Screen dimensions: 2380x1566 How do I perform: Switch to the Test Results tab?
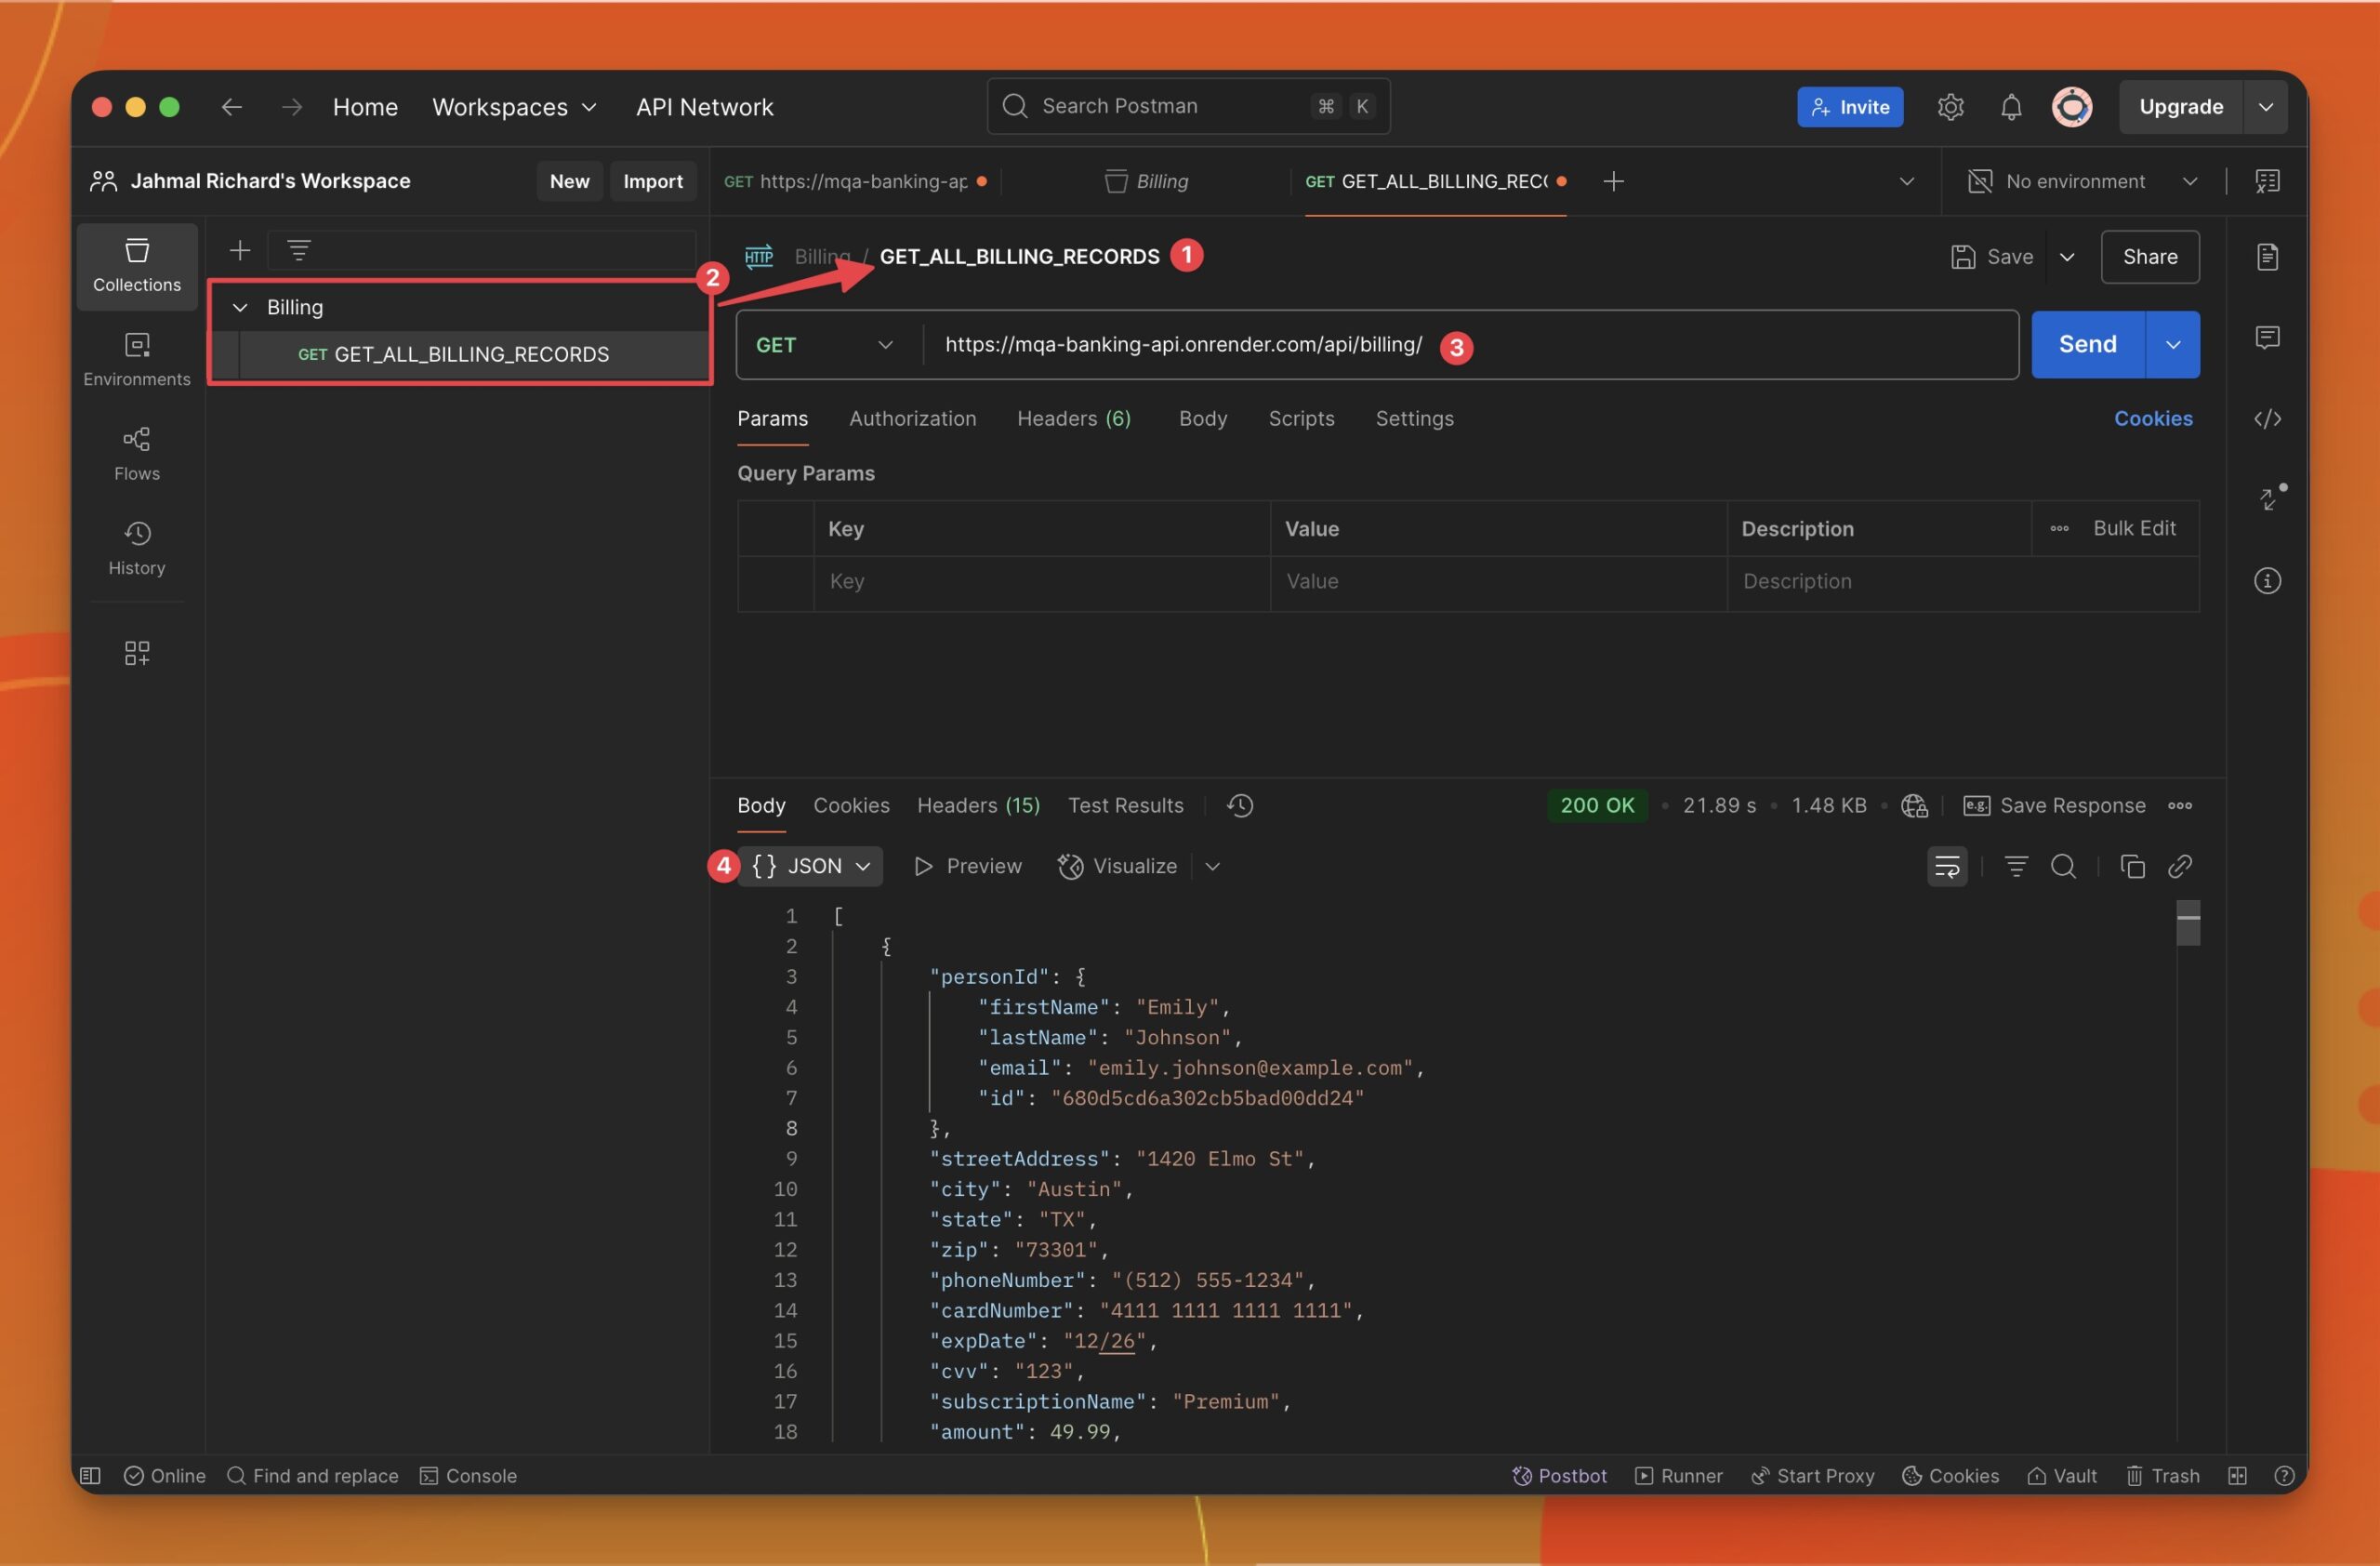coord(1125,806)
